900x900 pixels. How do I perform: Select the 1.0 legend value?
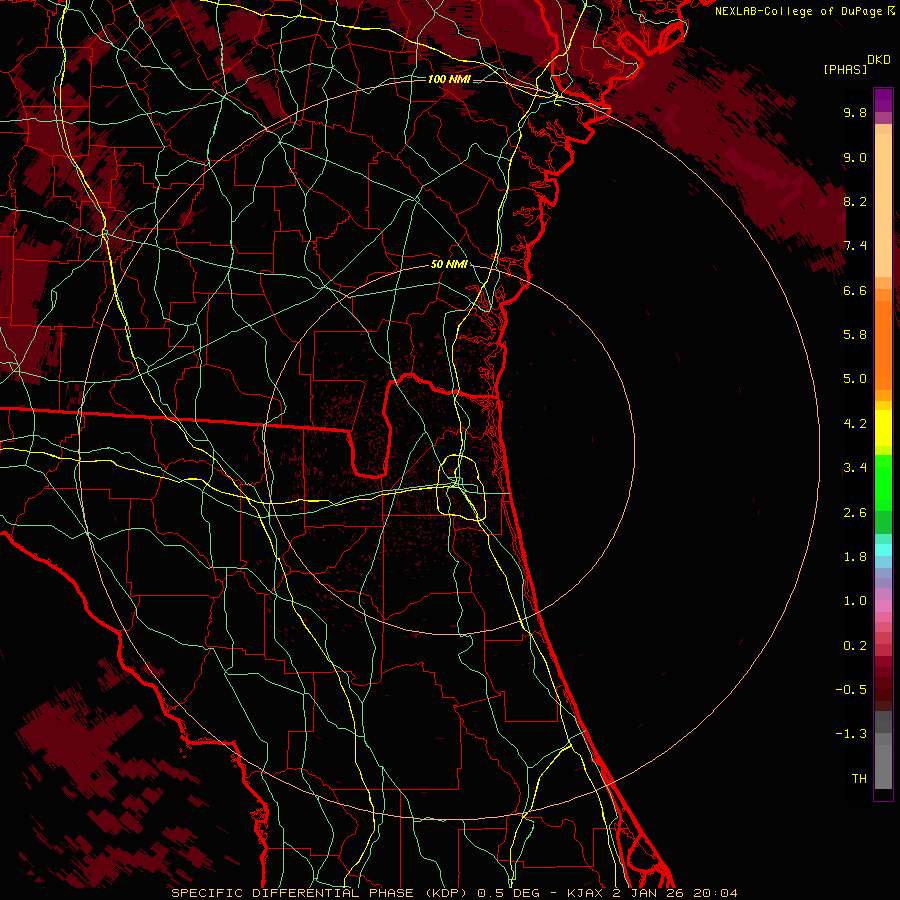click(x=855, y=601)
